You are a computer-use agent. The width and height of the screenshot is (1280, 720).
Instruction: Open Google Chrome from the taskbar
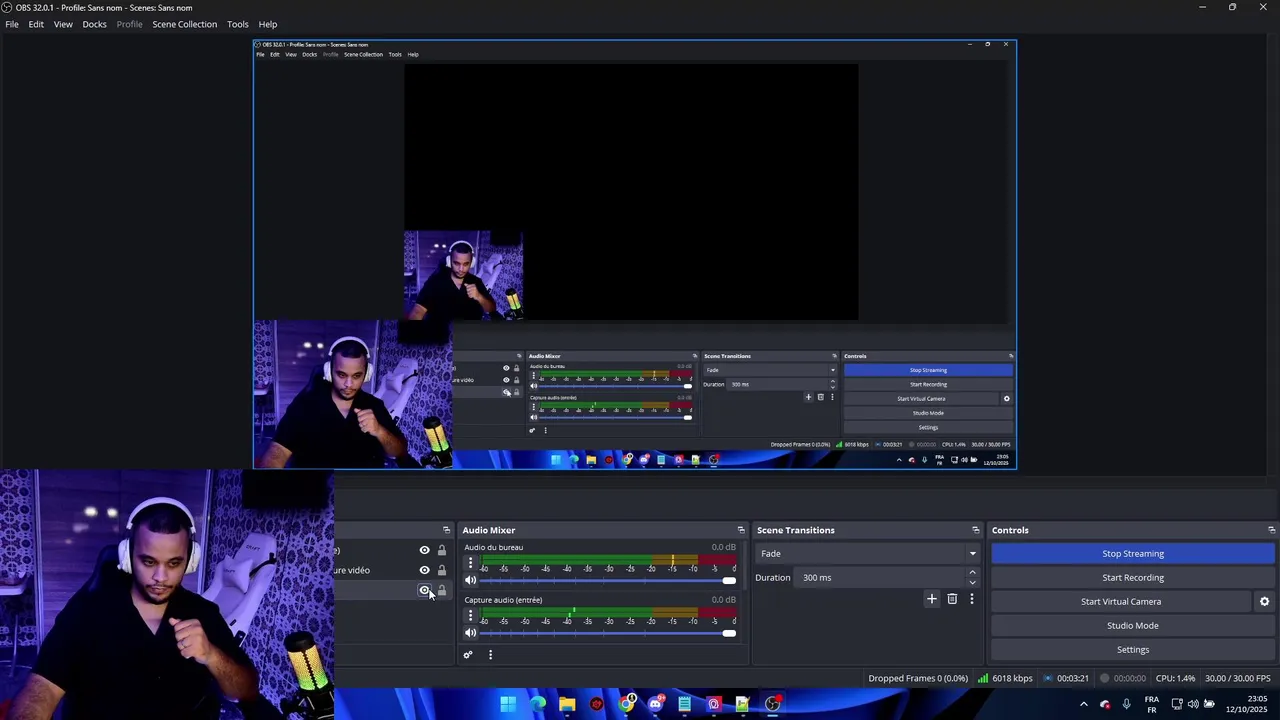pyautogui.click(x=626, y=704)
